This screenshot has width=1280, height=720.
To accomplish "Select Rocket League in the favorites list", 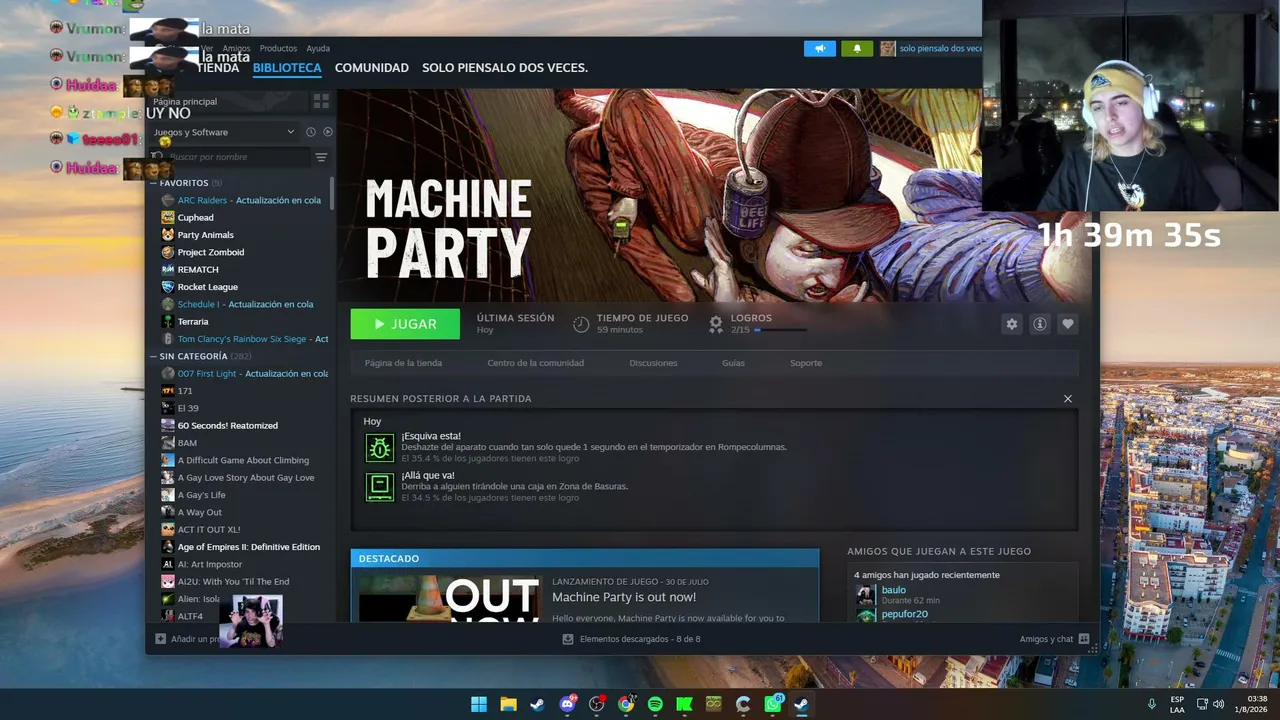I will [x=207, y=287].
